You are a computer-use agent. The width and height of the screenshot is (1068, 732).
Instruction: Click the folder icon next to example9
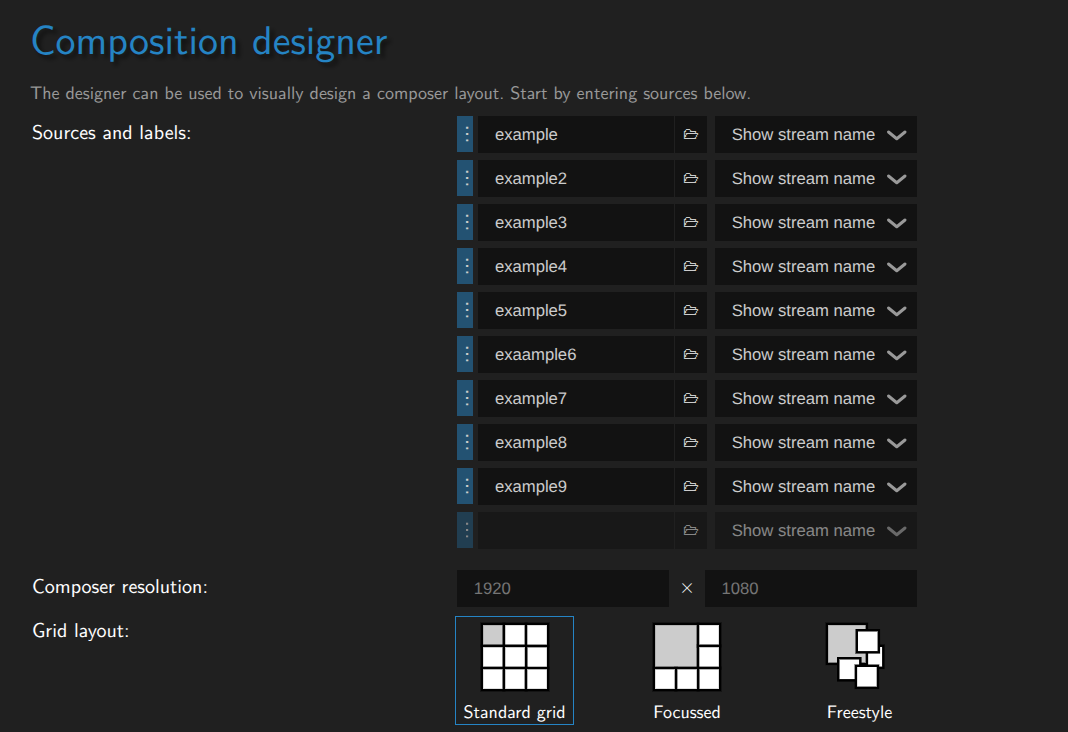click(691, 486)
